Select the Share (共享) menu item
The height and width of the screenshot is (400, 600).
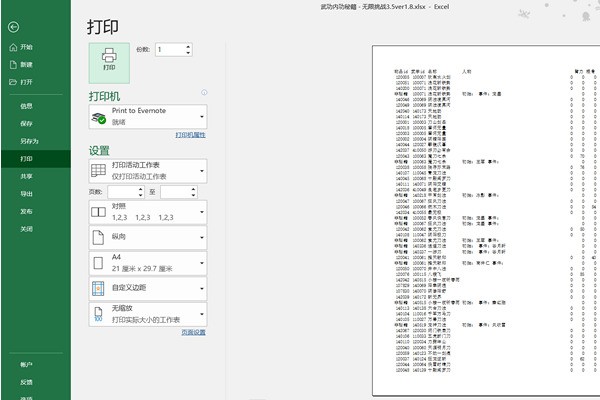[x=36, y=176]
